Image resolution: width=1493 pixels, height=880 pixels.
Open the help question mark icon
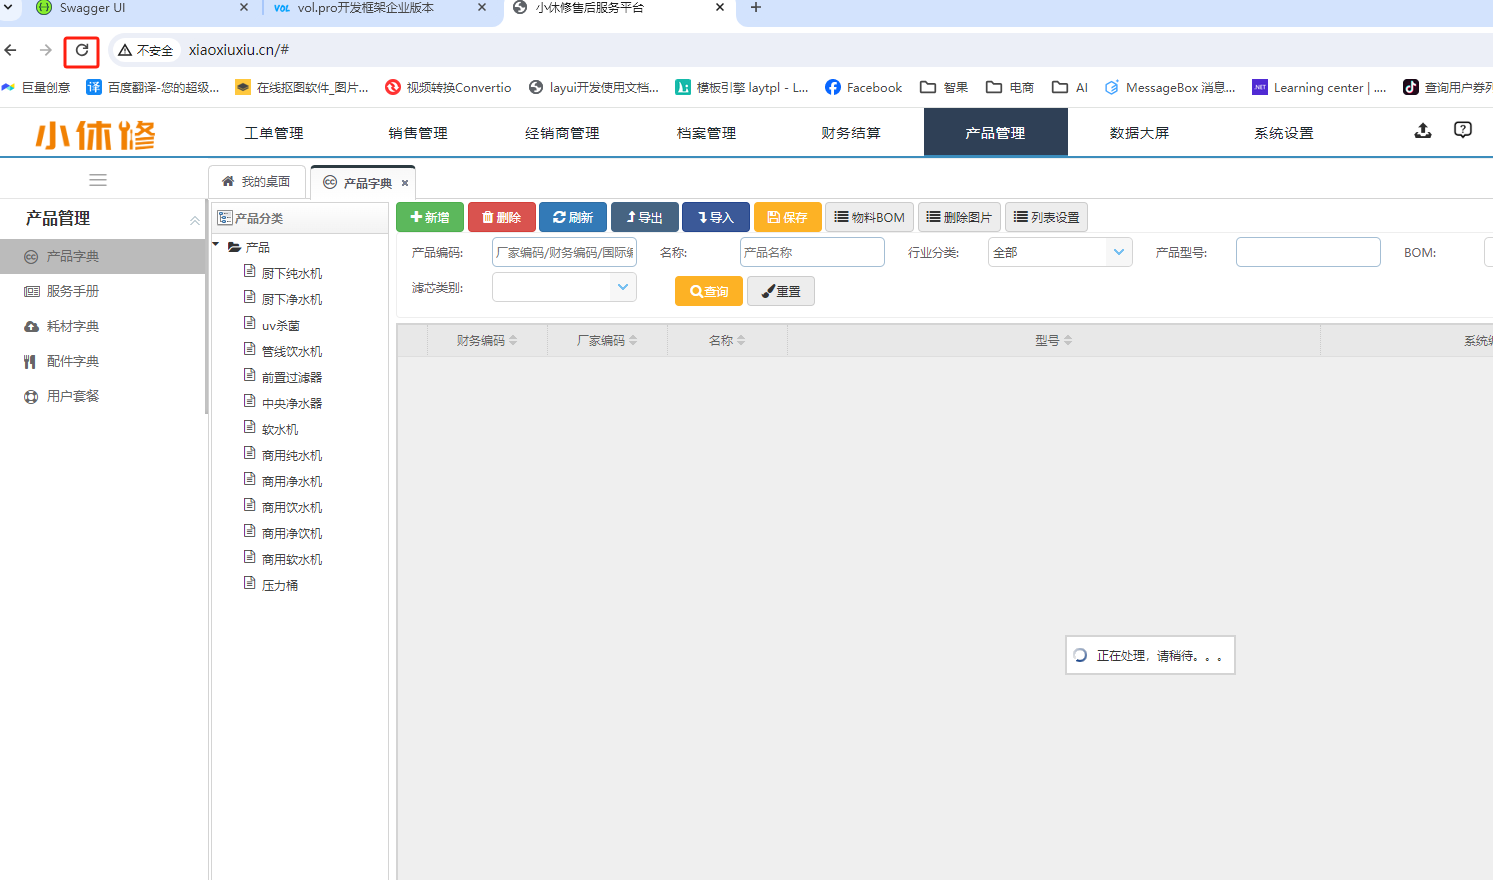pos(1462,130)
